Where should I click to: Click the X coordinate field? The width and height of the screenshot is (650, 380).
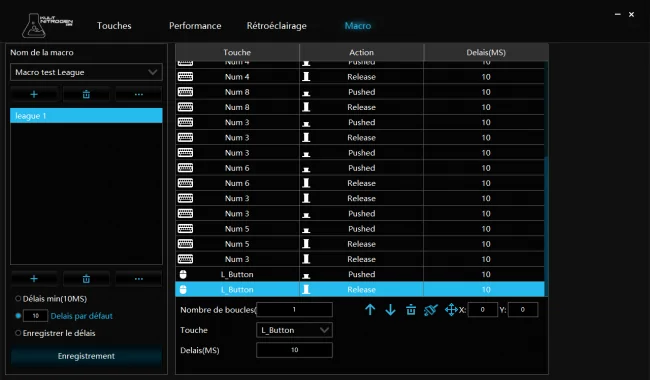pyautogui.click(x=483, y=310)
